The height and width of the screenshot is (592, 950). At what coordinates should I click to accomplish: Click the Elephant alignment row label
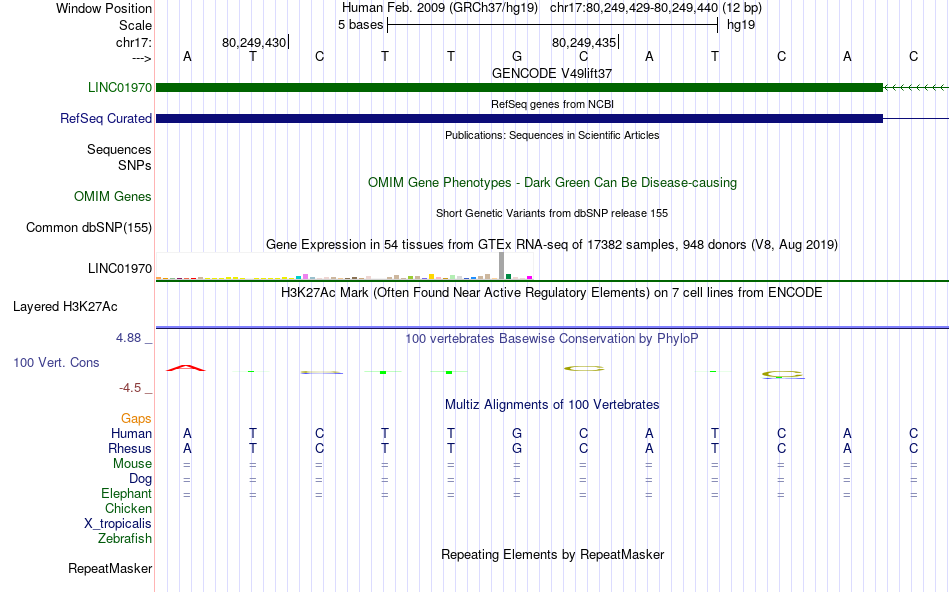point(127,493)
